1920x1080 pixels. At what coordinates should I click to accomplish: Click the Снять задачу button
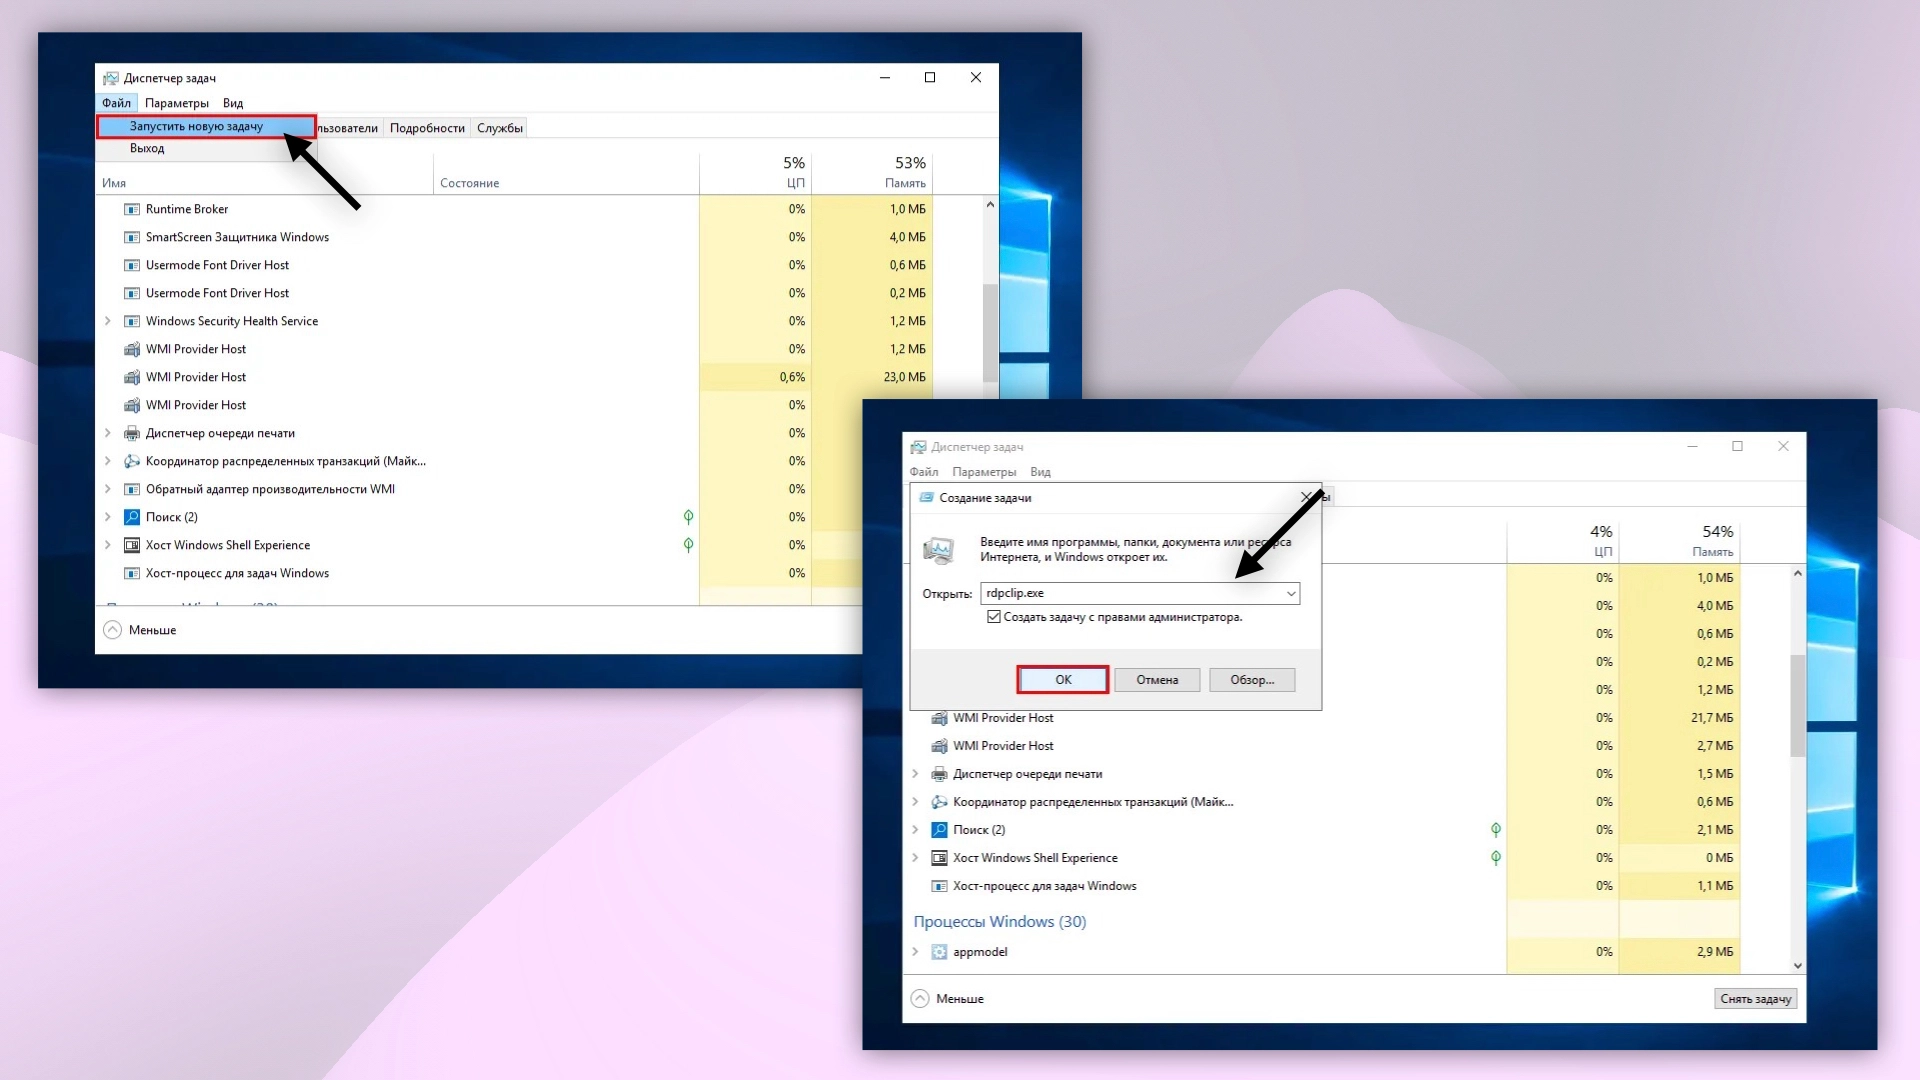(1755, 999)
